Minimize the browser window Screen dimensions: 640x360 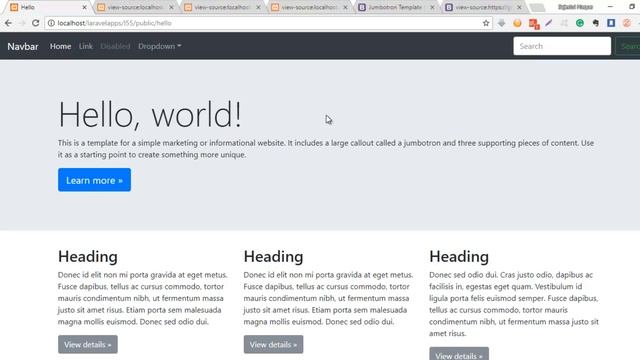(x=610, y=7)
